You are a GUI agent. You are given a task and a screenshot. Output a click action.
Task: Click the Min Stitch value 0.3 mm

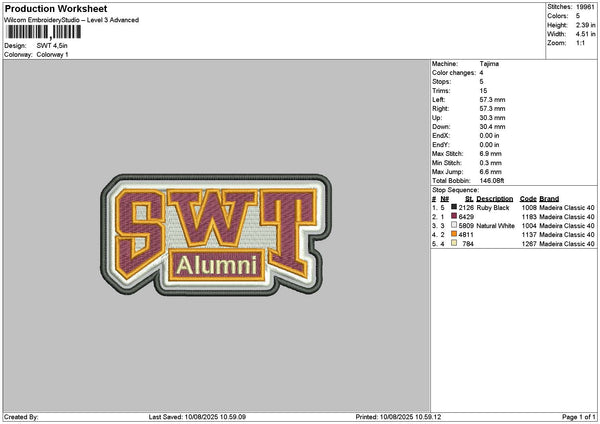point(491,163)
